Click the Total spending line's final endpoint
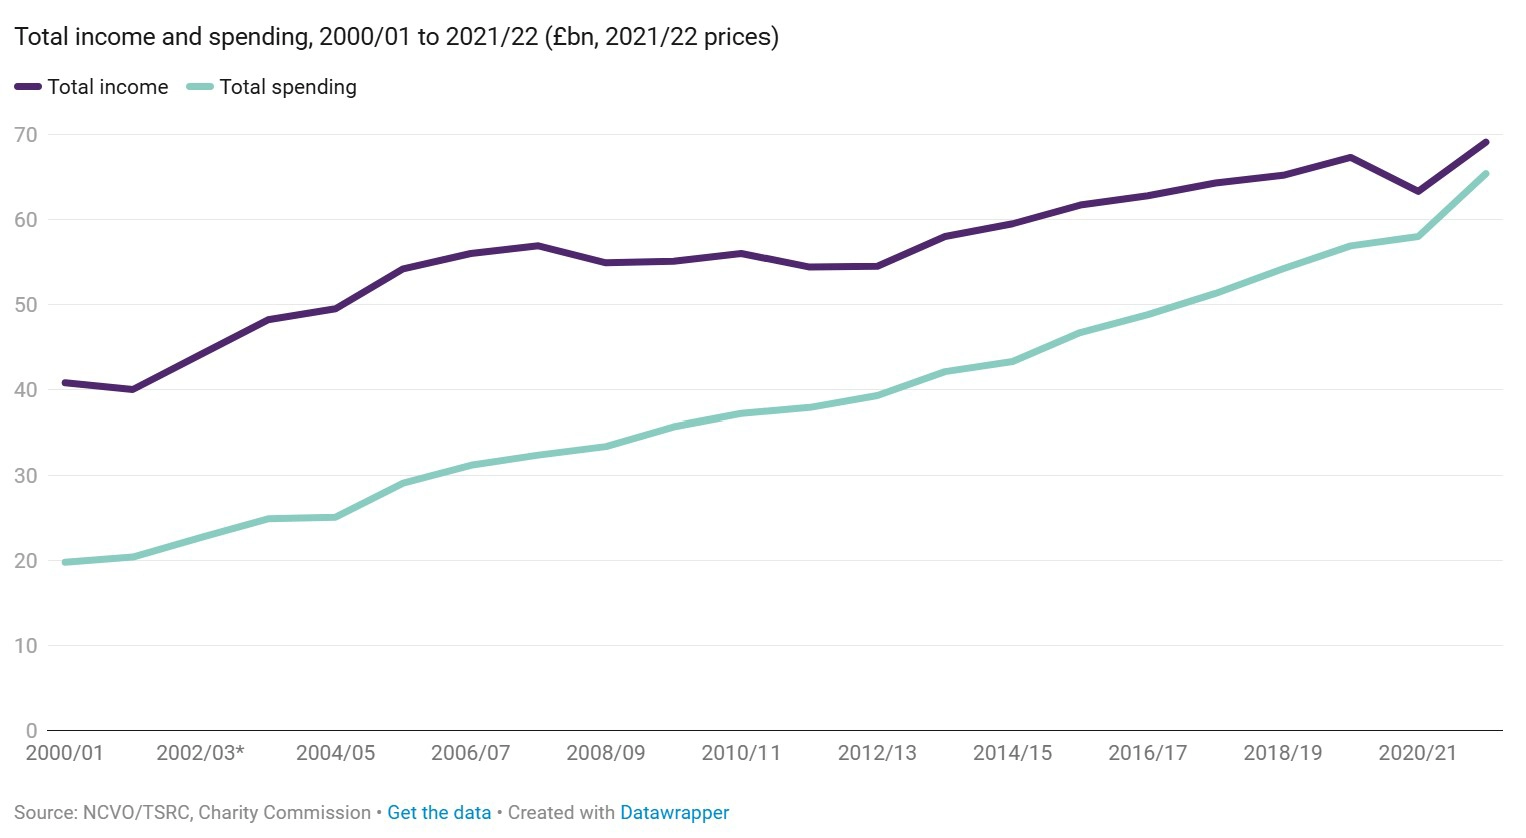The image size is (1526, 838). coord(1486,174)
